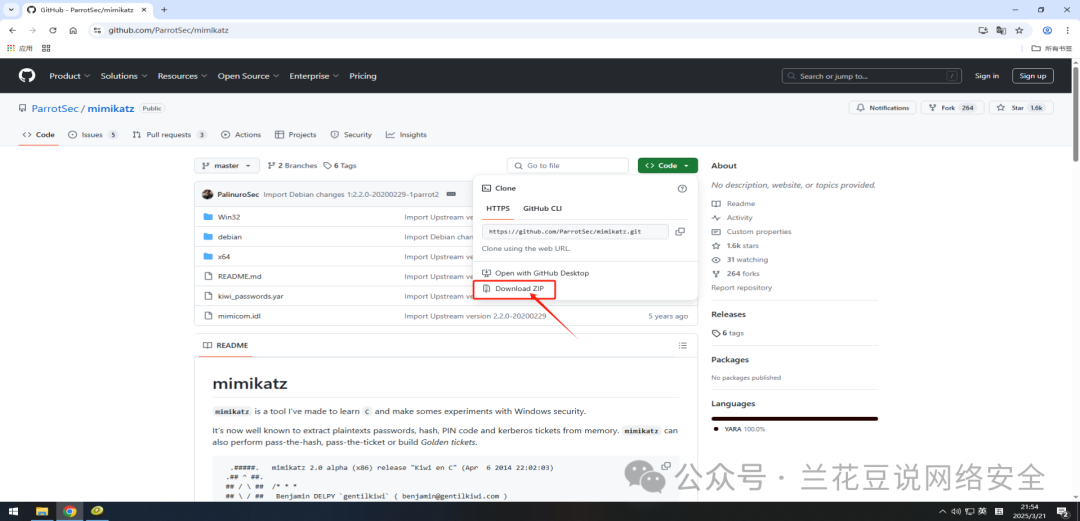
Task: Open the README outline list icon
Action: [683, 346]
